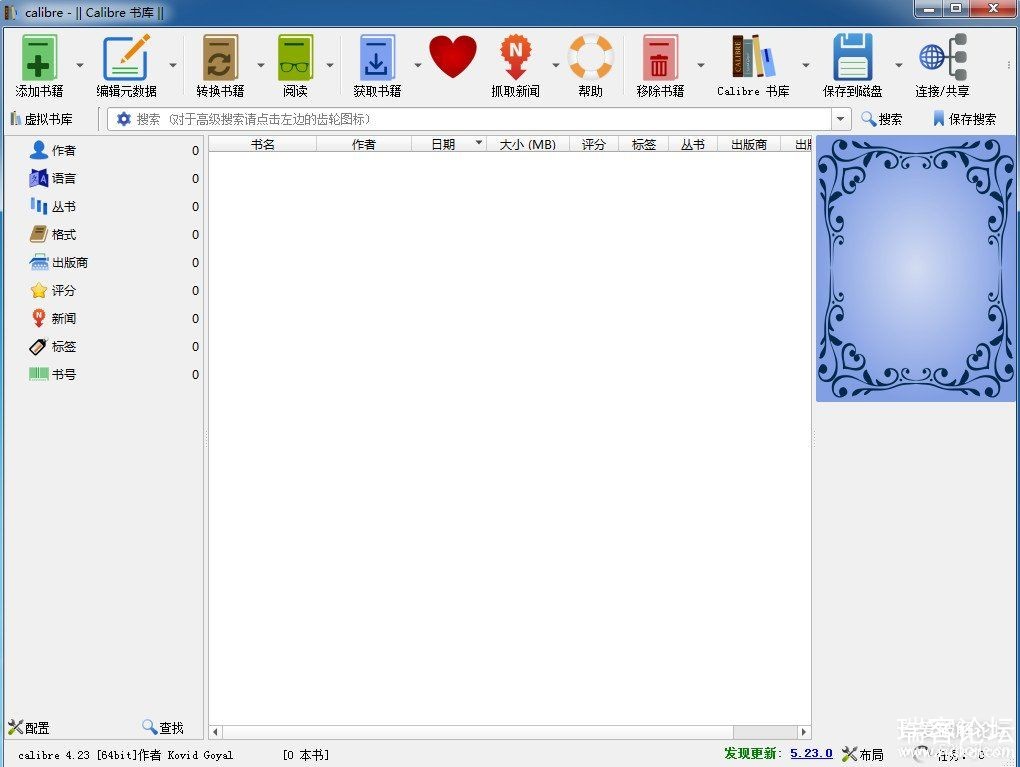This screenshot has height=767, width=1020.
Task: Click the 5.23.0 update link
Action: click(811, 753)
